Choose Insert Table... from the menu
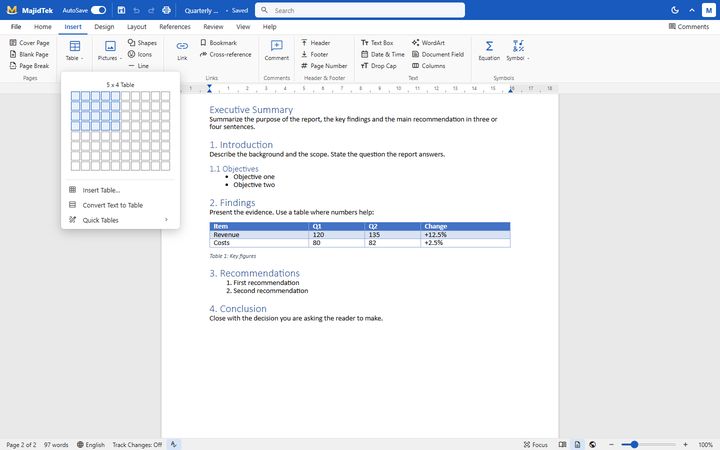The width and height of the screenshot is (720, 450). click(x=120, y=190)
